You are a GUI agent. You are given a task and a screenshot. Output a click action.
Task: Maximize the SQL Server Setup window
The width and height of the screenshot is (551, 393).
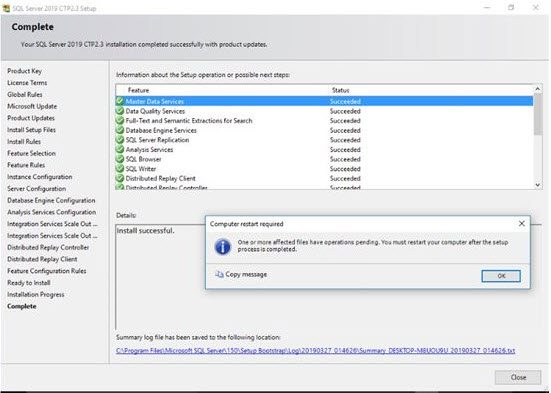[x=511, y=7]
